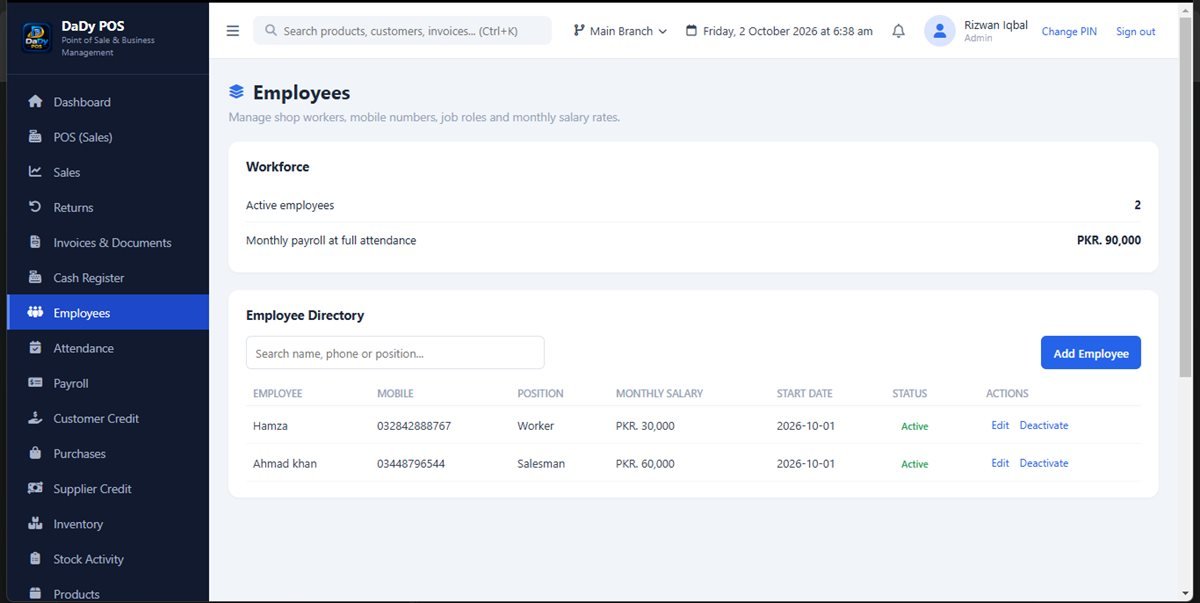
Task: Click the Monthly Salary column header
Action: point(659,394)
